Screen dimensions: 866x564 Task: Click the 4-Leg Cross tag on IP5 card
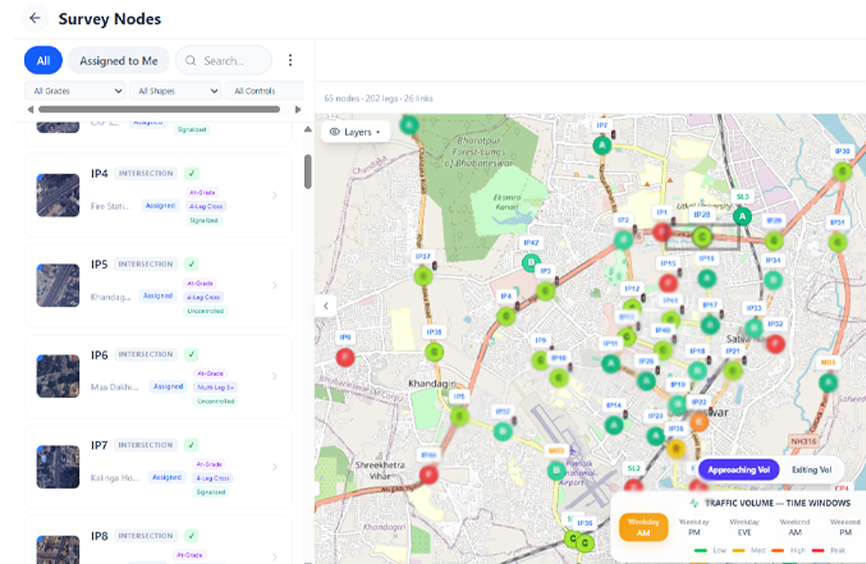pyautogui.click(x=203, y=297)
